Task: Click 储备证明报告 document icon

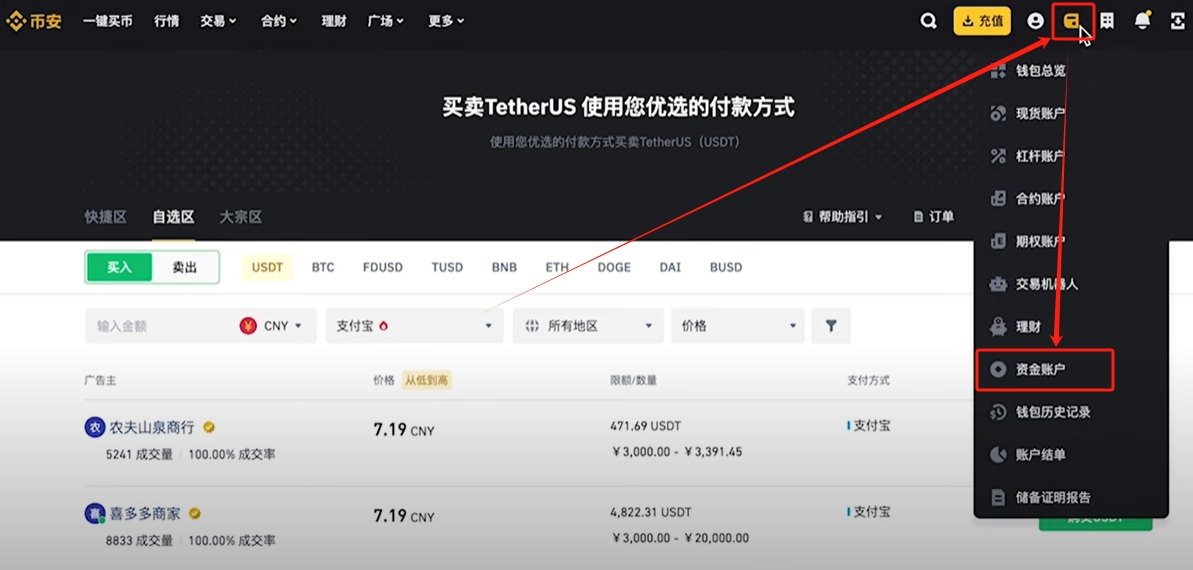Action: 997,498
